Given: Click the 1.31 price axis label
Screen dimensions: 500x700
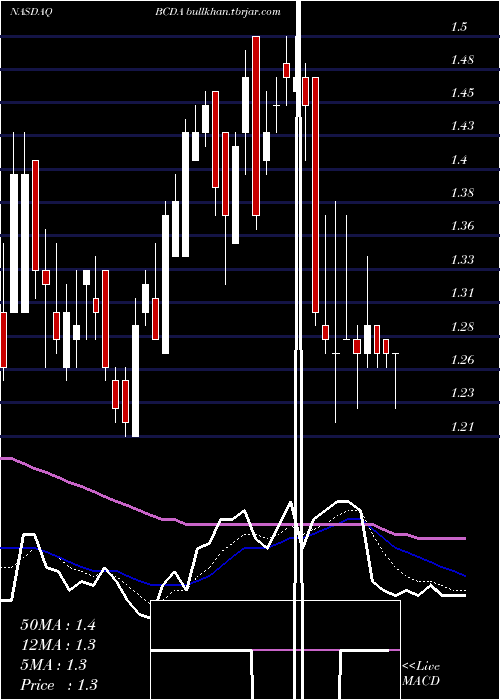Looking at the screenshot, I should click(462, 293).
